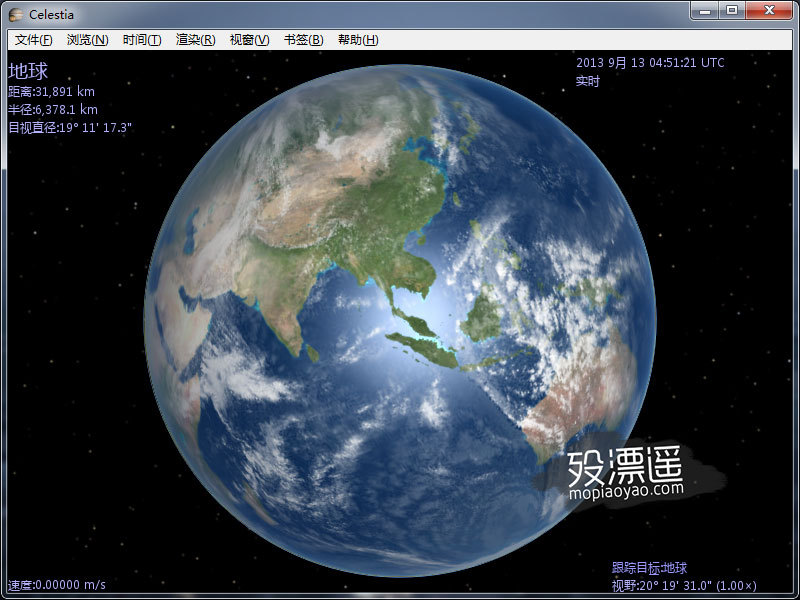Viewport: 800px width, 600px height.
Task: Click the 距离:31,891 km readout
Action: coord(52,92)
